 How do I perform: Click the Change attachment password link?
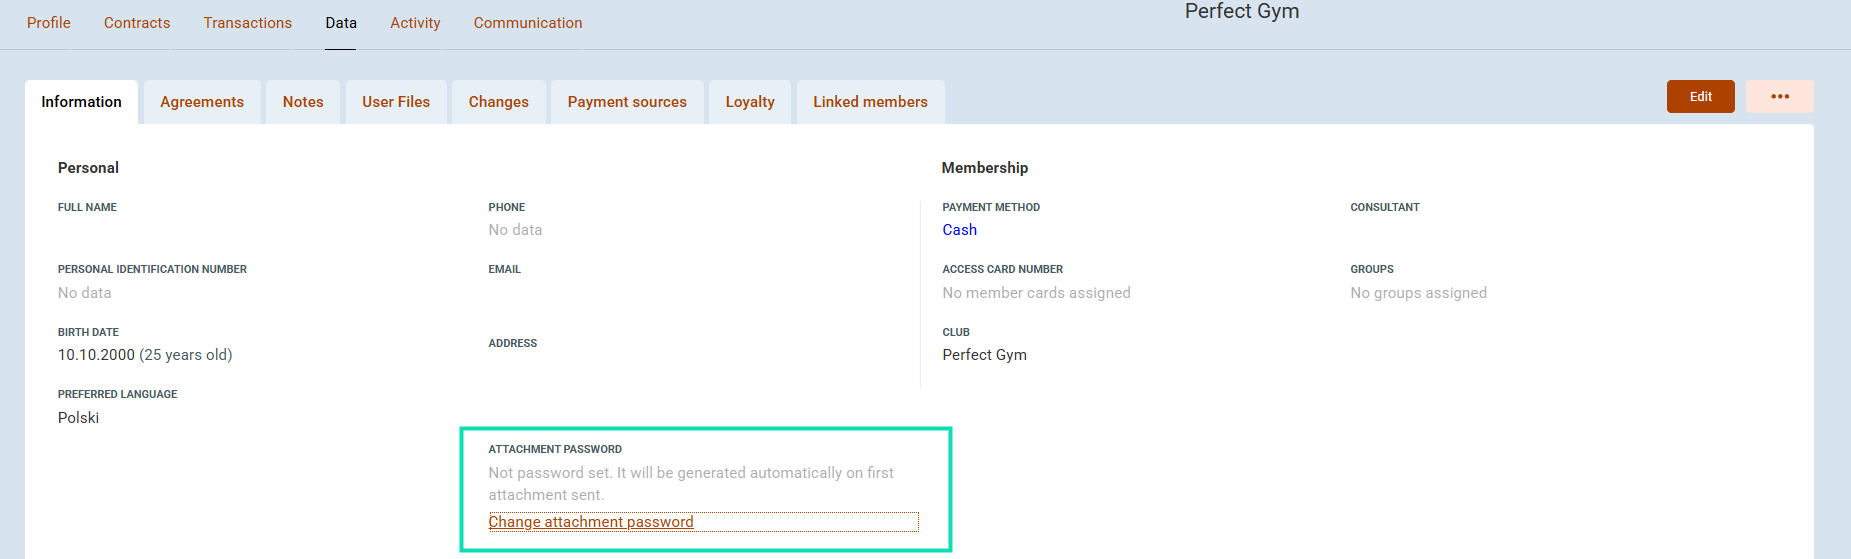tap(591, 522)
